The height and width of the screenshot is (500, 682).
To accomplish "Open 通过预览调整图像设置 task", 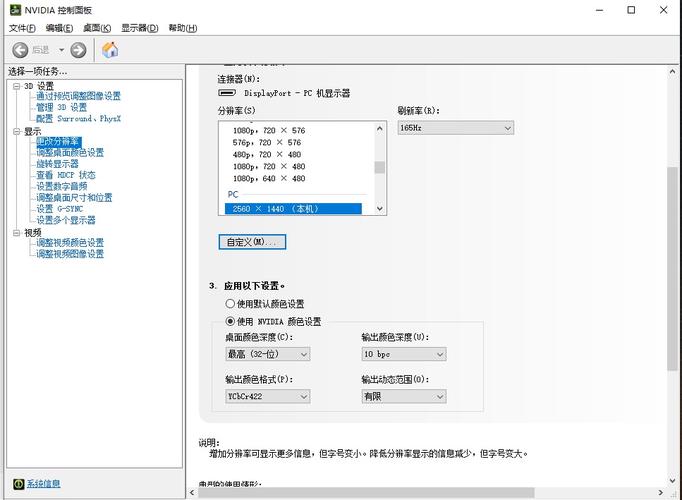I will click(78, 96).
